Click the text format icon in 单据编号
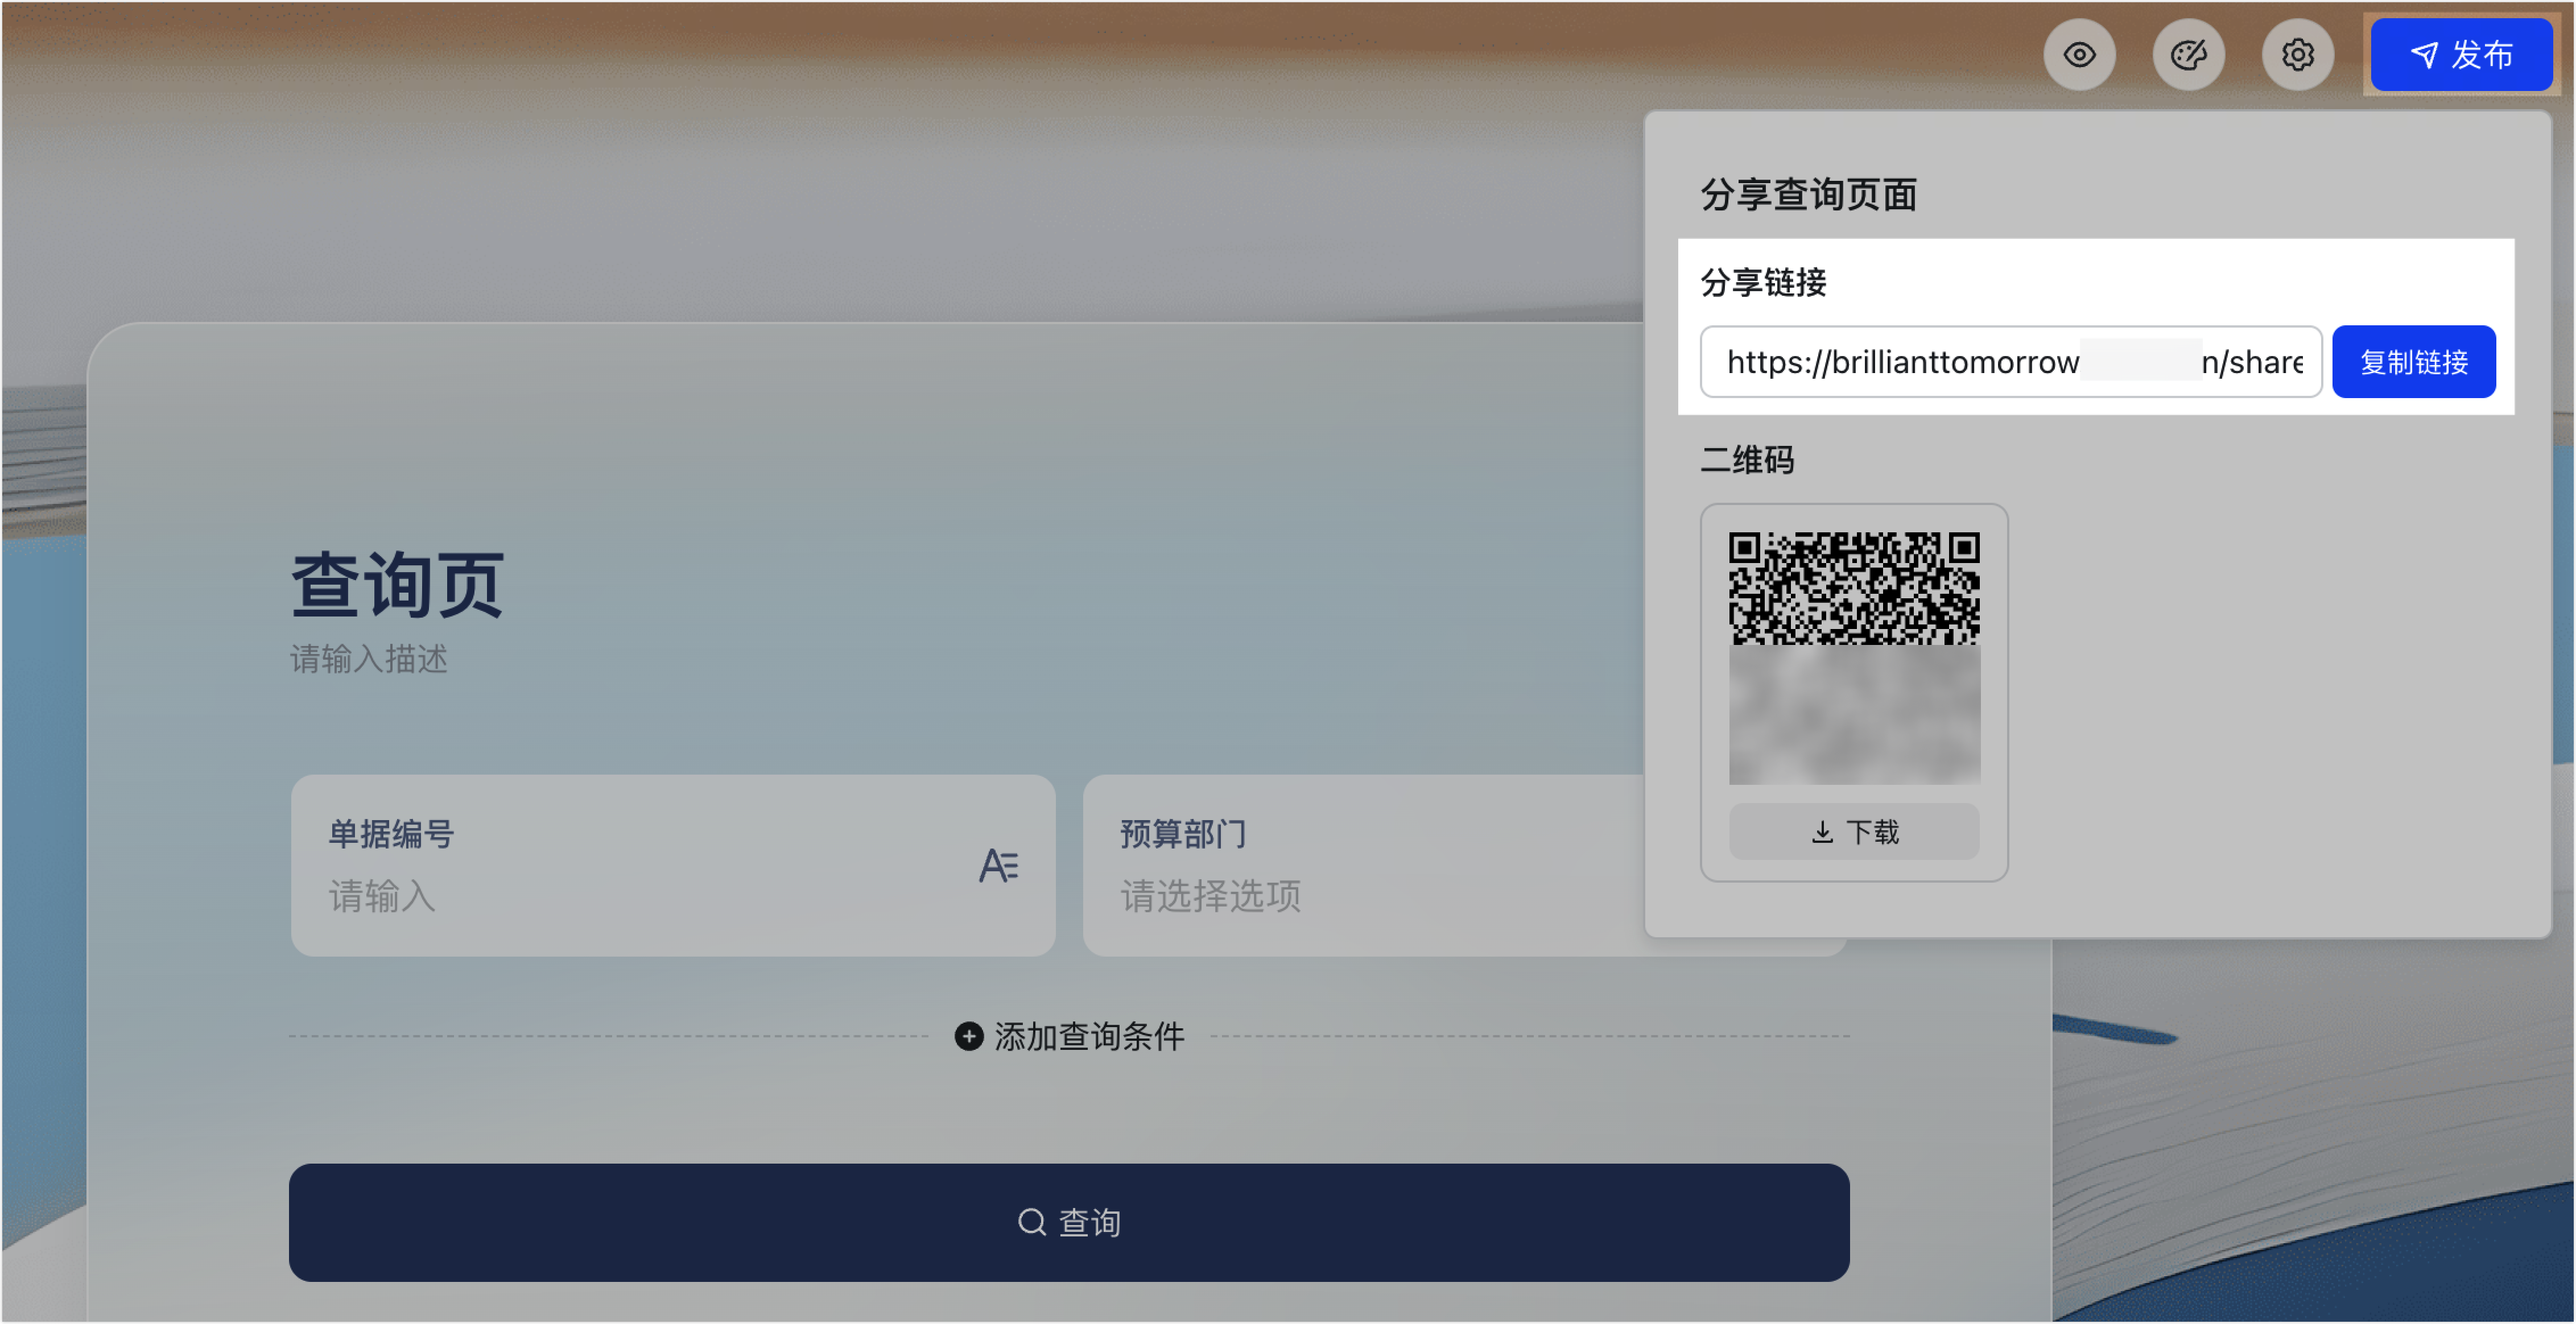2576x1324 pixels. [x=998, y=865]
